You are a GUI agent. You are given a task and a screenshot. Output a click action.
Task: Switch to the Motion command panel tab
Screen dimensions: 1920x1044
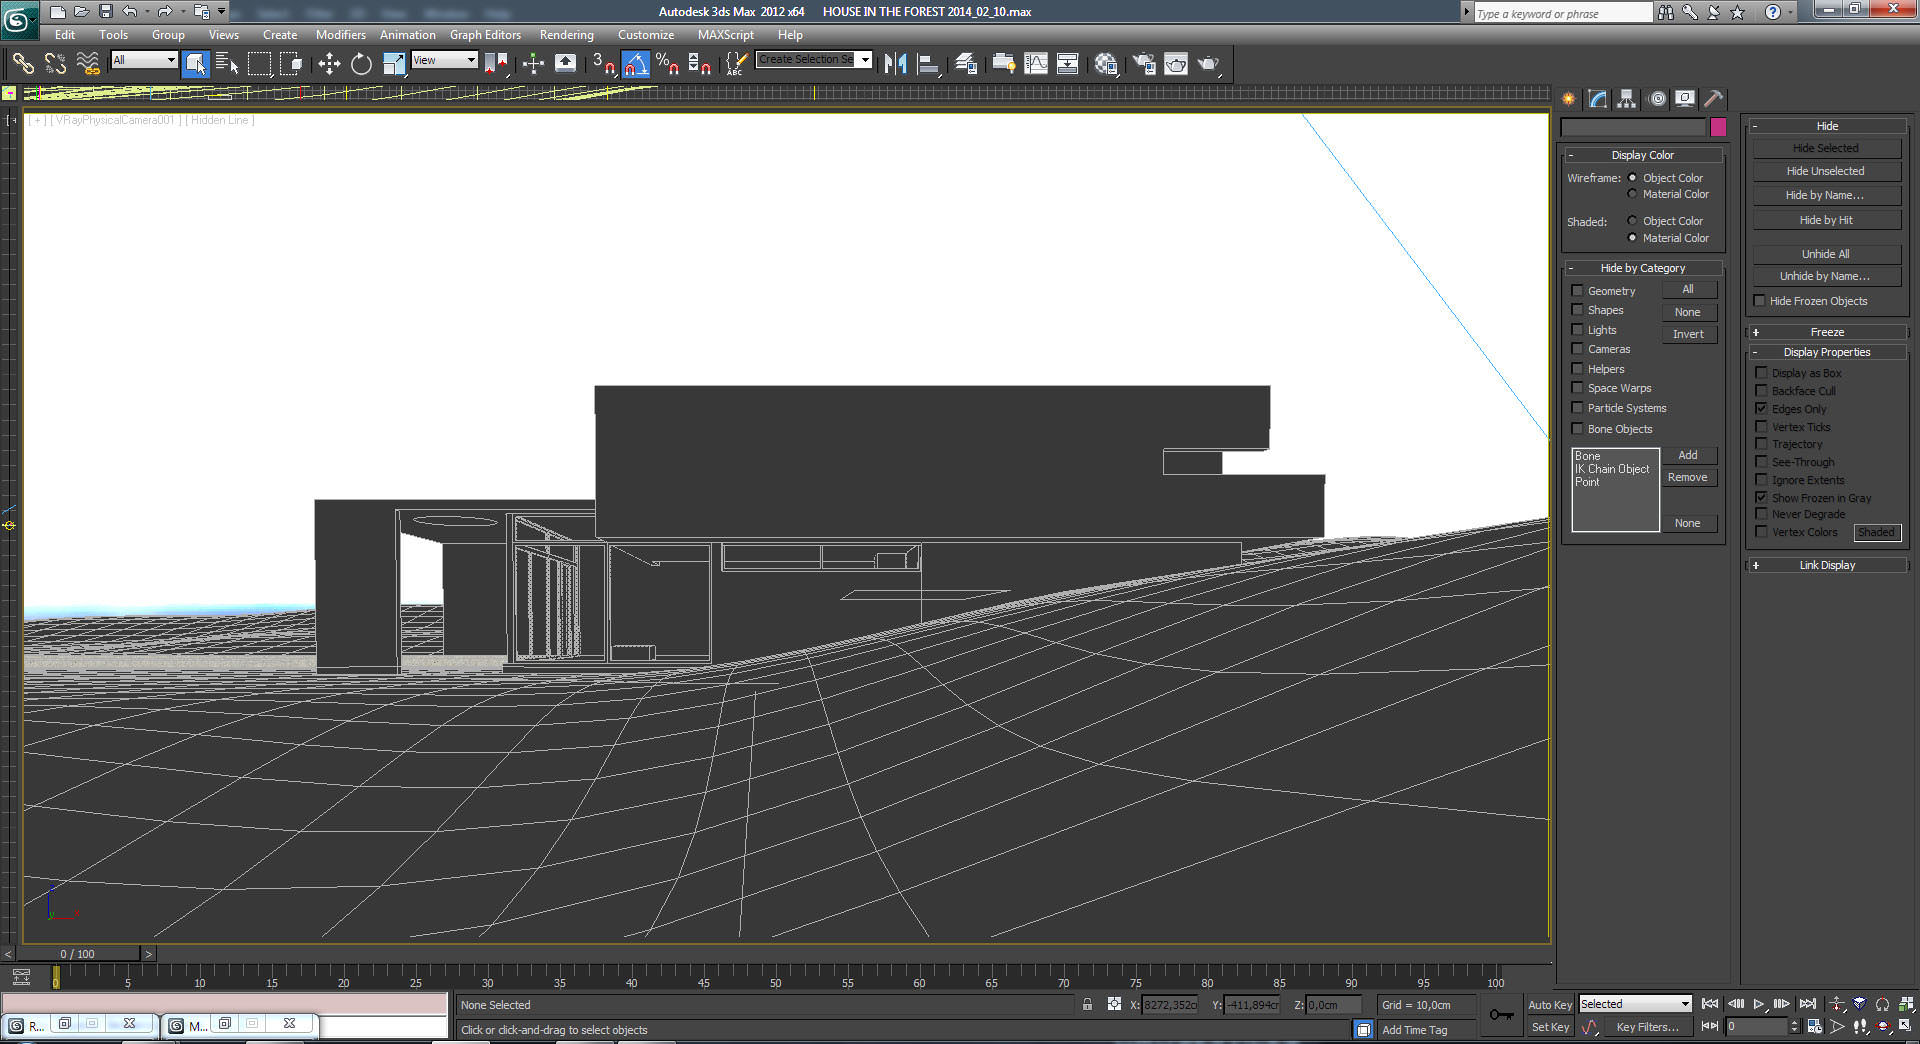1657,98
